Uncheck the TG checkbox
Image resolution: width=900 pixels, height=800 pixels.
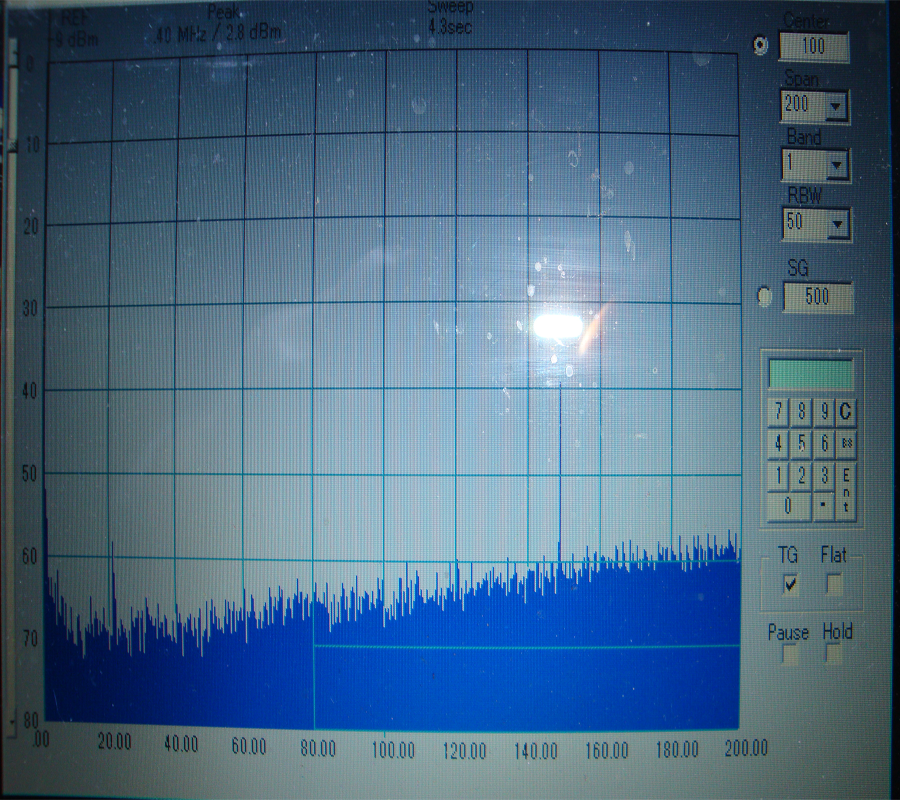point(791,585)
